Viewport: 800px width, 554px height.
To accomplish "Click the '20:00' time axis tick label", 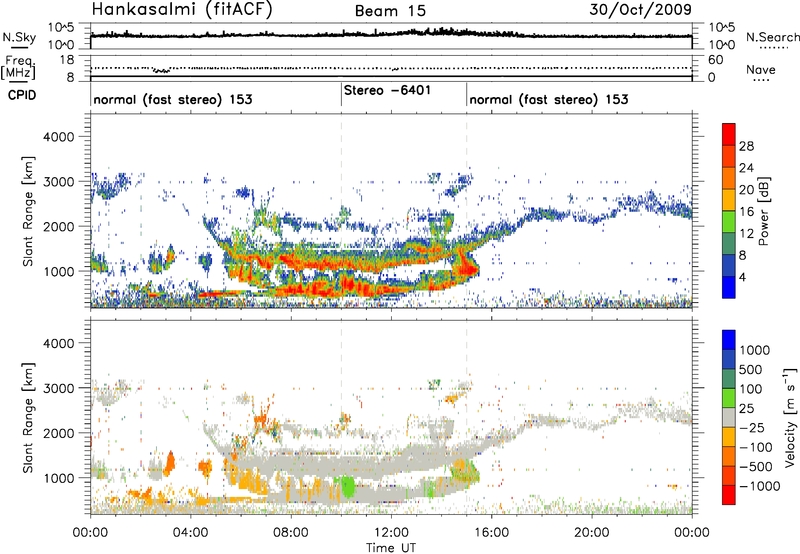I will (x=592, y=533).
